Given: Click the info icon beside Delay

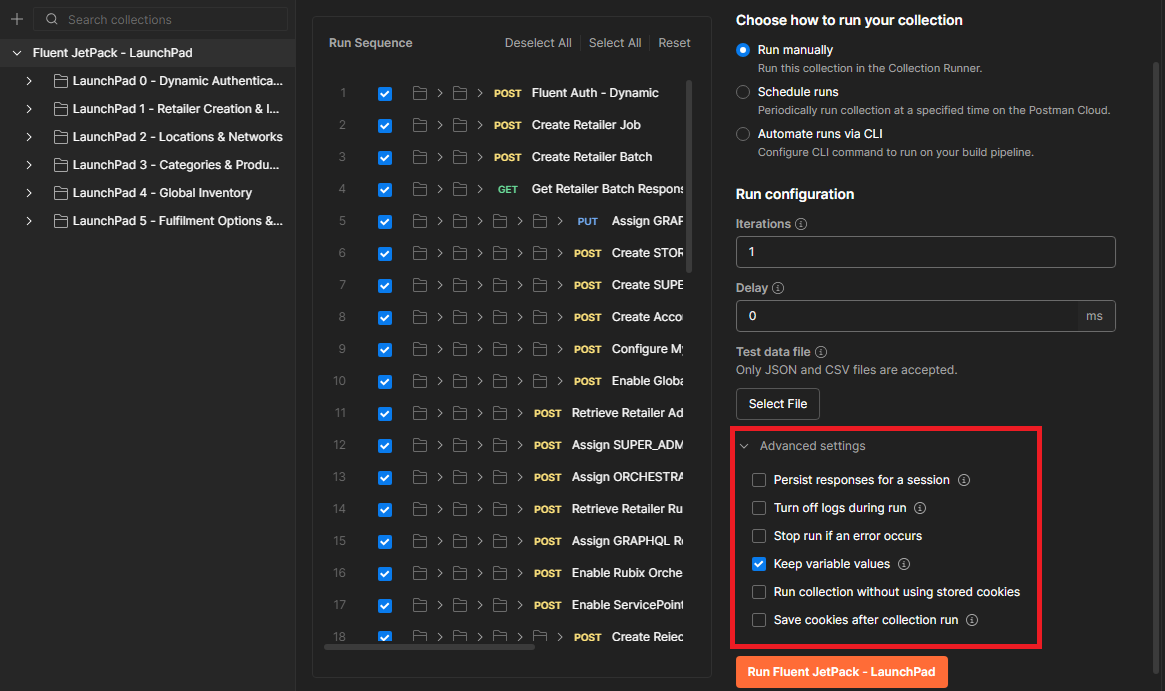Looking at the screenshot, I should [778, 288].
